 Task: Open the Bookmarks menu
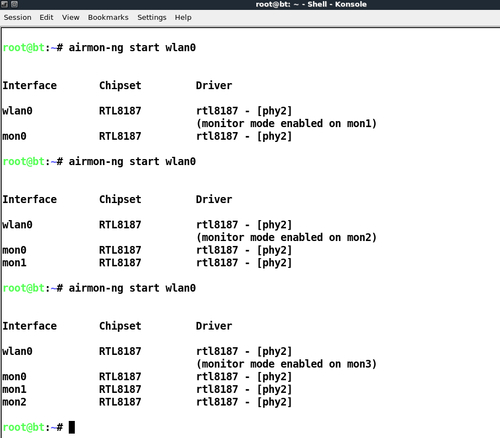[108, 17]
